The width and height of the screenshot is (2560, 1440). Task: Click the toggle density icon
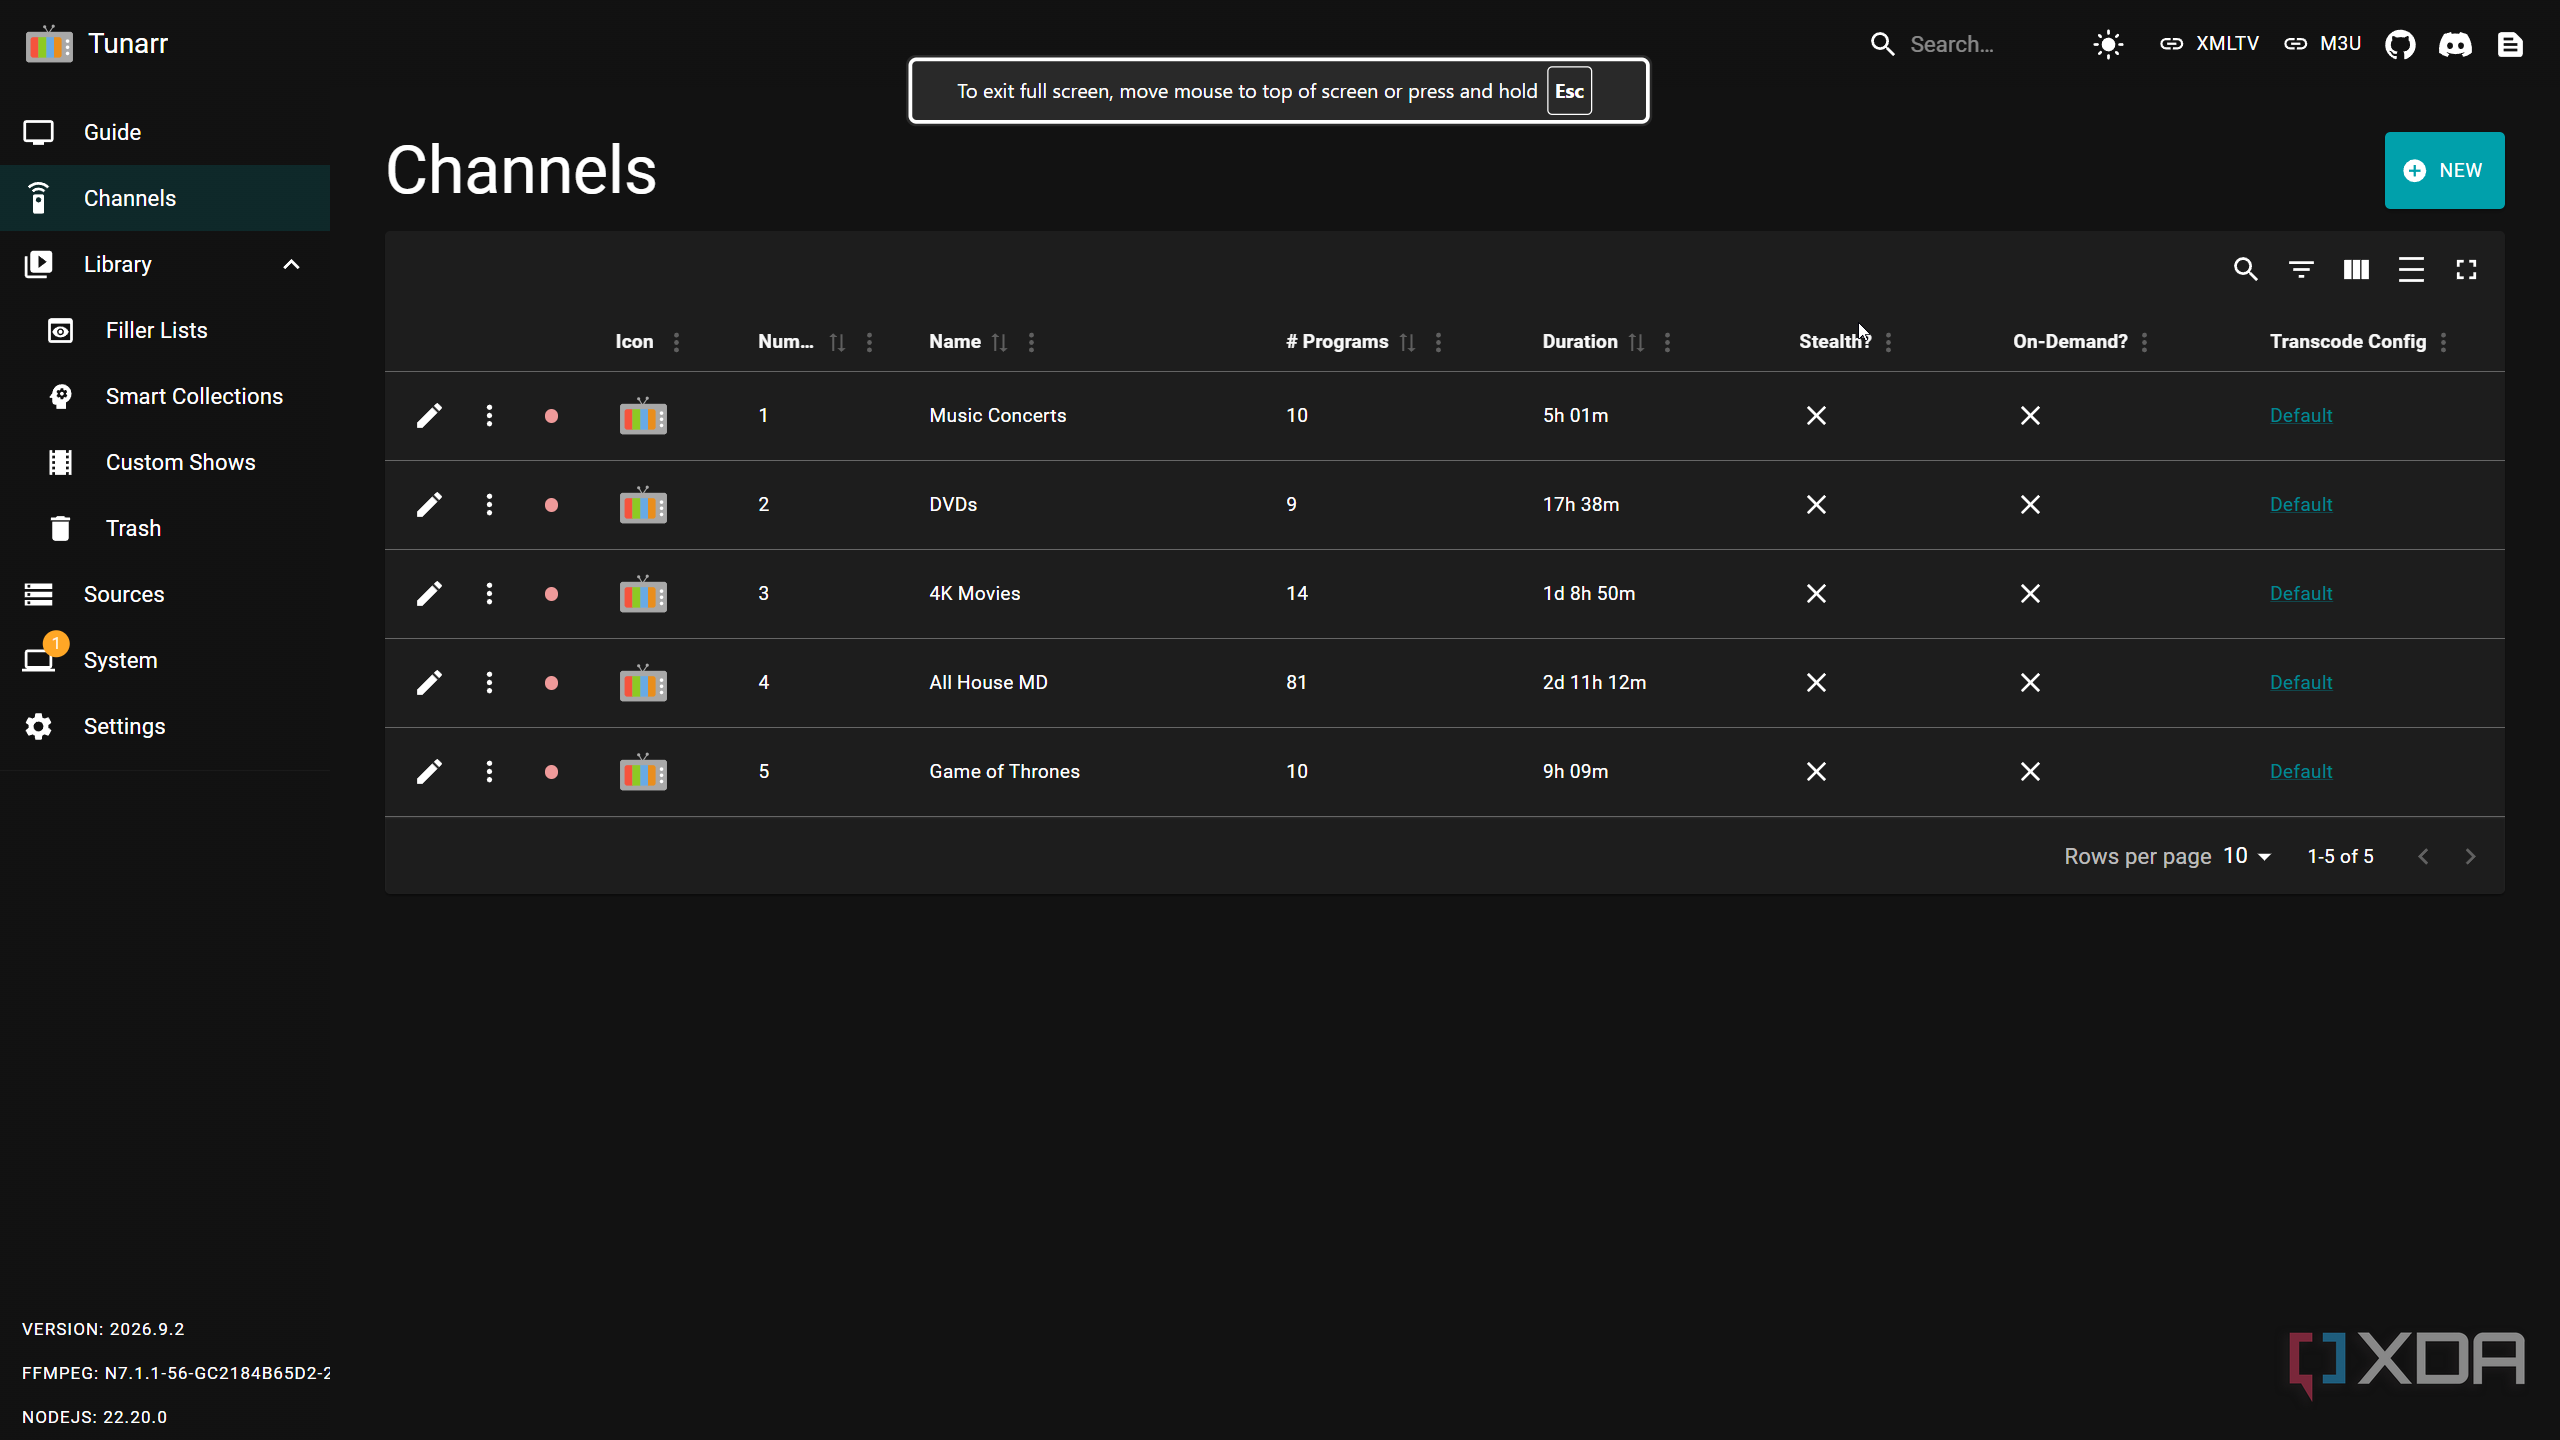pos(2411,269)
